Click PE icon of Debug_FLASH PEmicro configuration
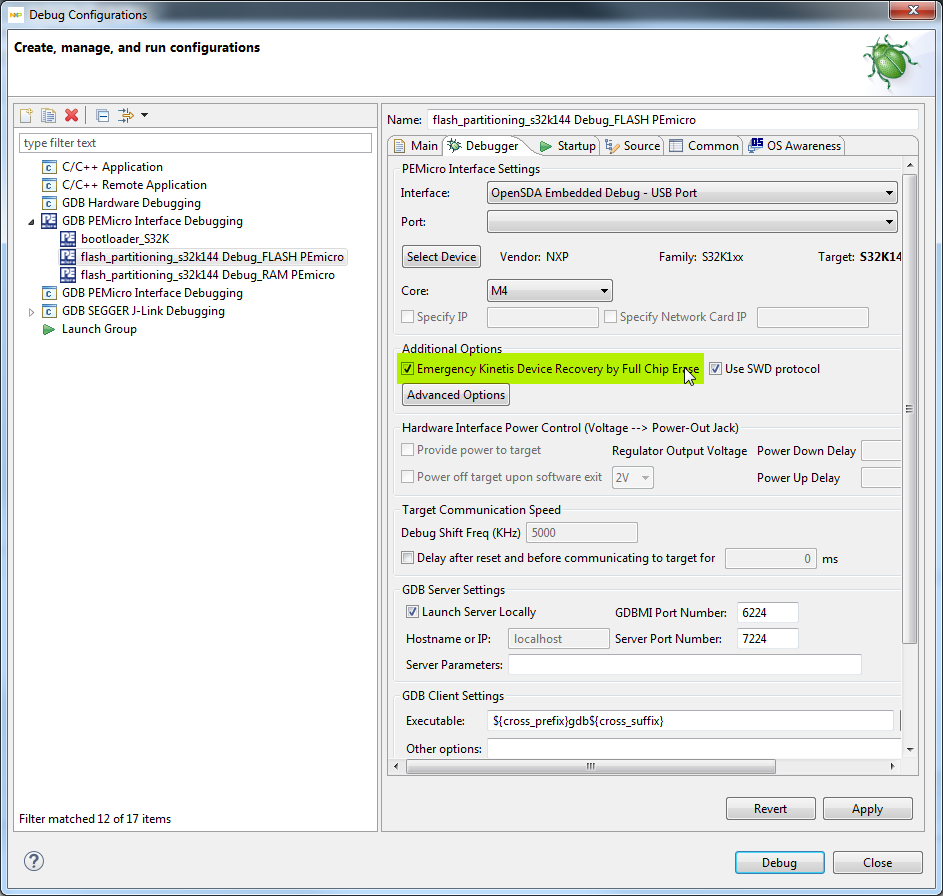 [68, 257]
